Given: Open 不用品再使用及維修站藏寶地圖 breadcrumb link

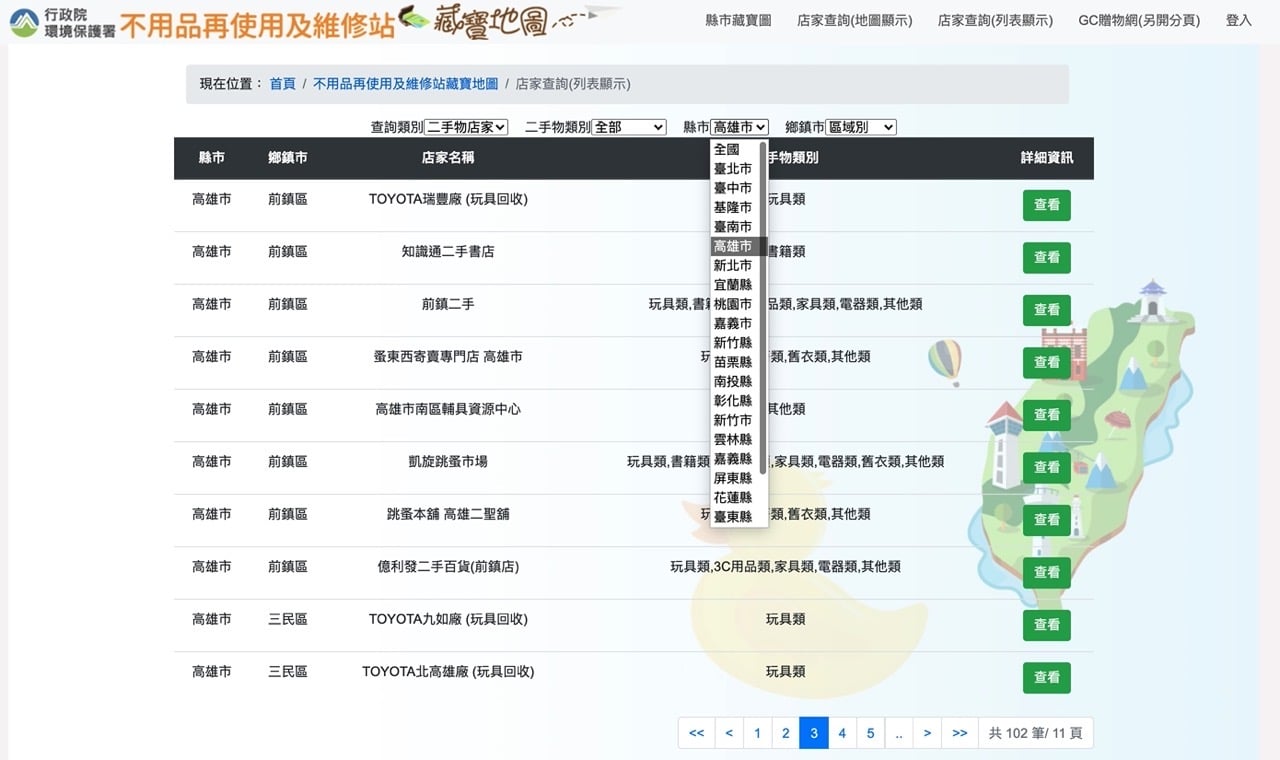Looking at the screenshot, I should coord(406,84).
